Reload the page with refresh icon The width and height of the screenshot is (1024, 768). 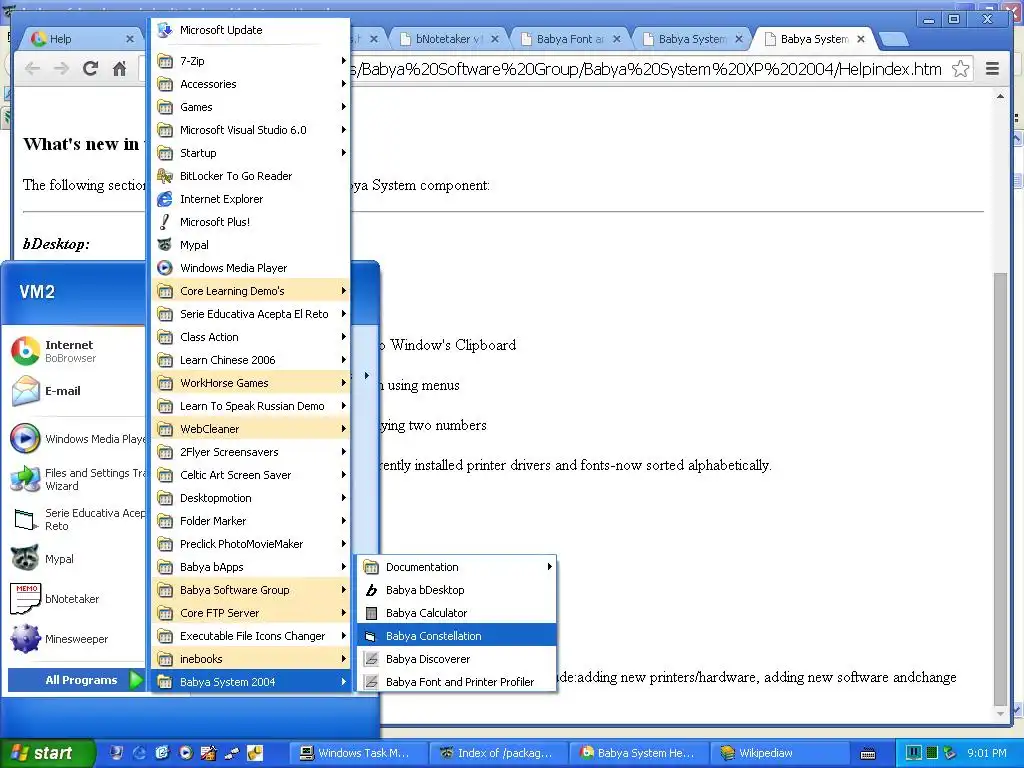pos(91,69)
